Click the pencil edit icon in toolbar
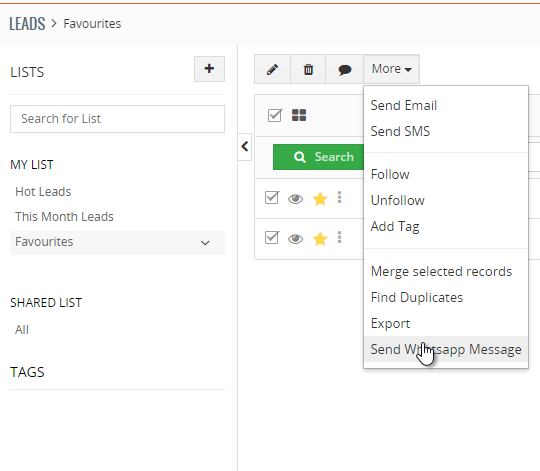Image resolution: width=540 pixels, height=471 pixels. [x=272, y=69]
